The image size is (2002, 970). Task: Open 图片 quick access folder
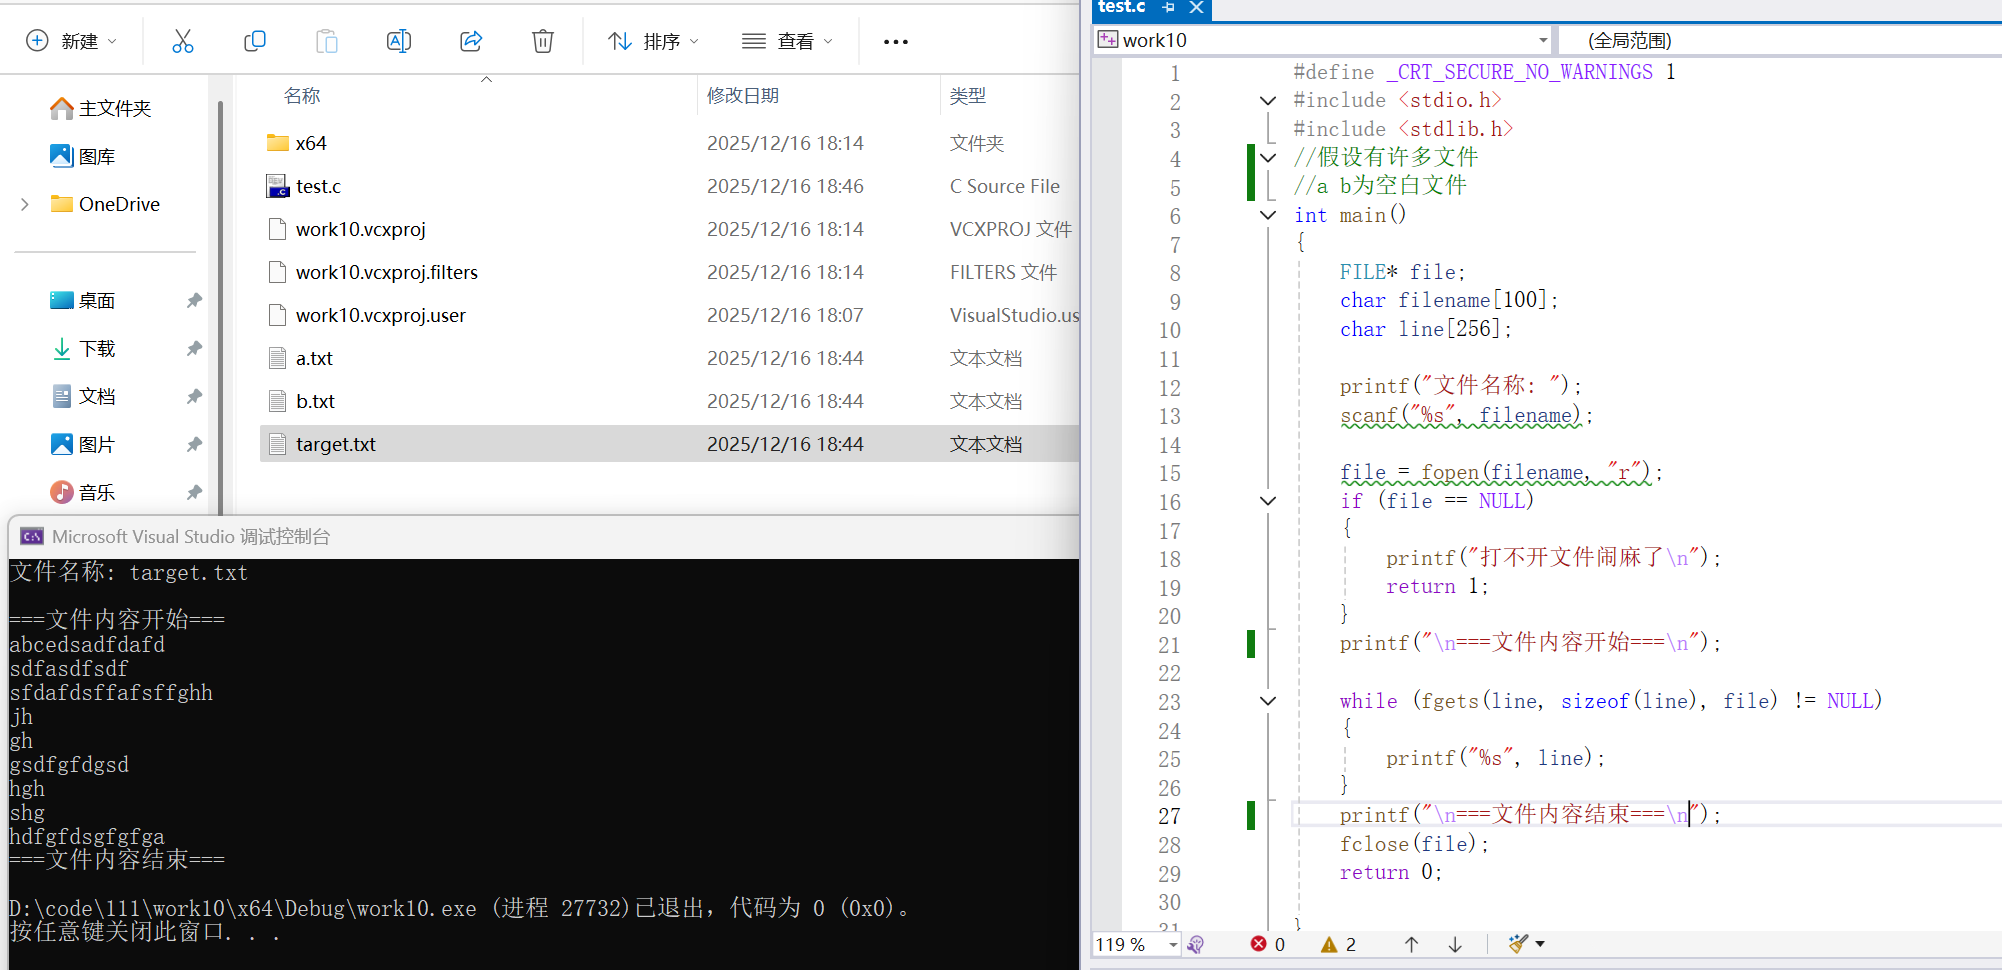click(83, 444)
